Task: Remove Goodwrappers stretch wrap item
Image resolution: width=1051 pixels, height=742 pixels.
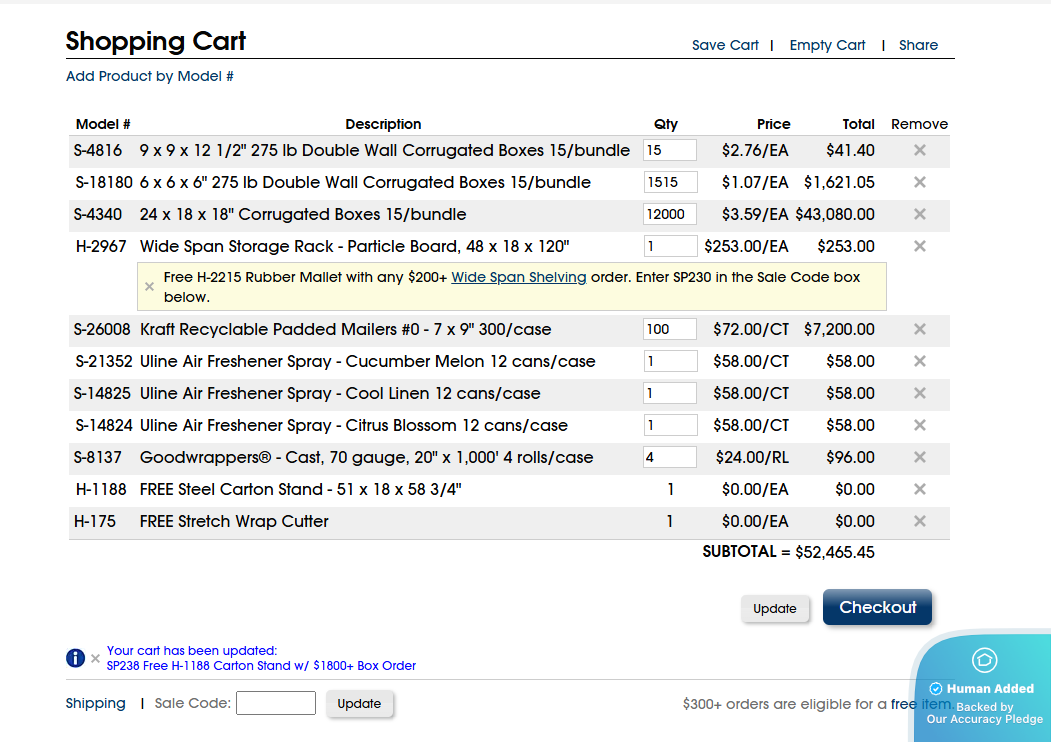Action: [919, 457]
